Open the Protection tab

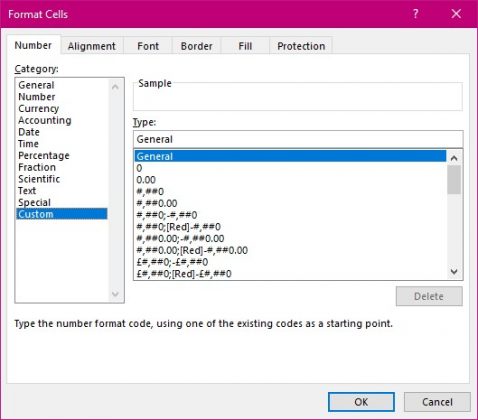point(301,46)
